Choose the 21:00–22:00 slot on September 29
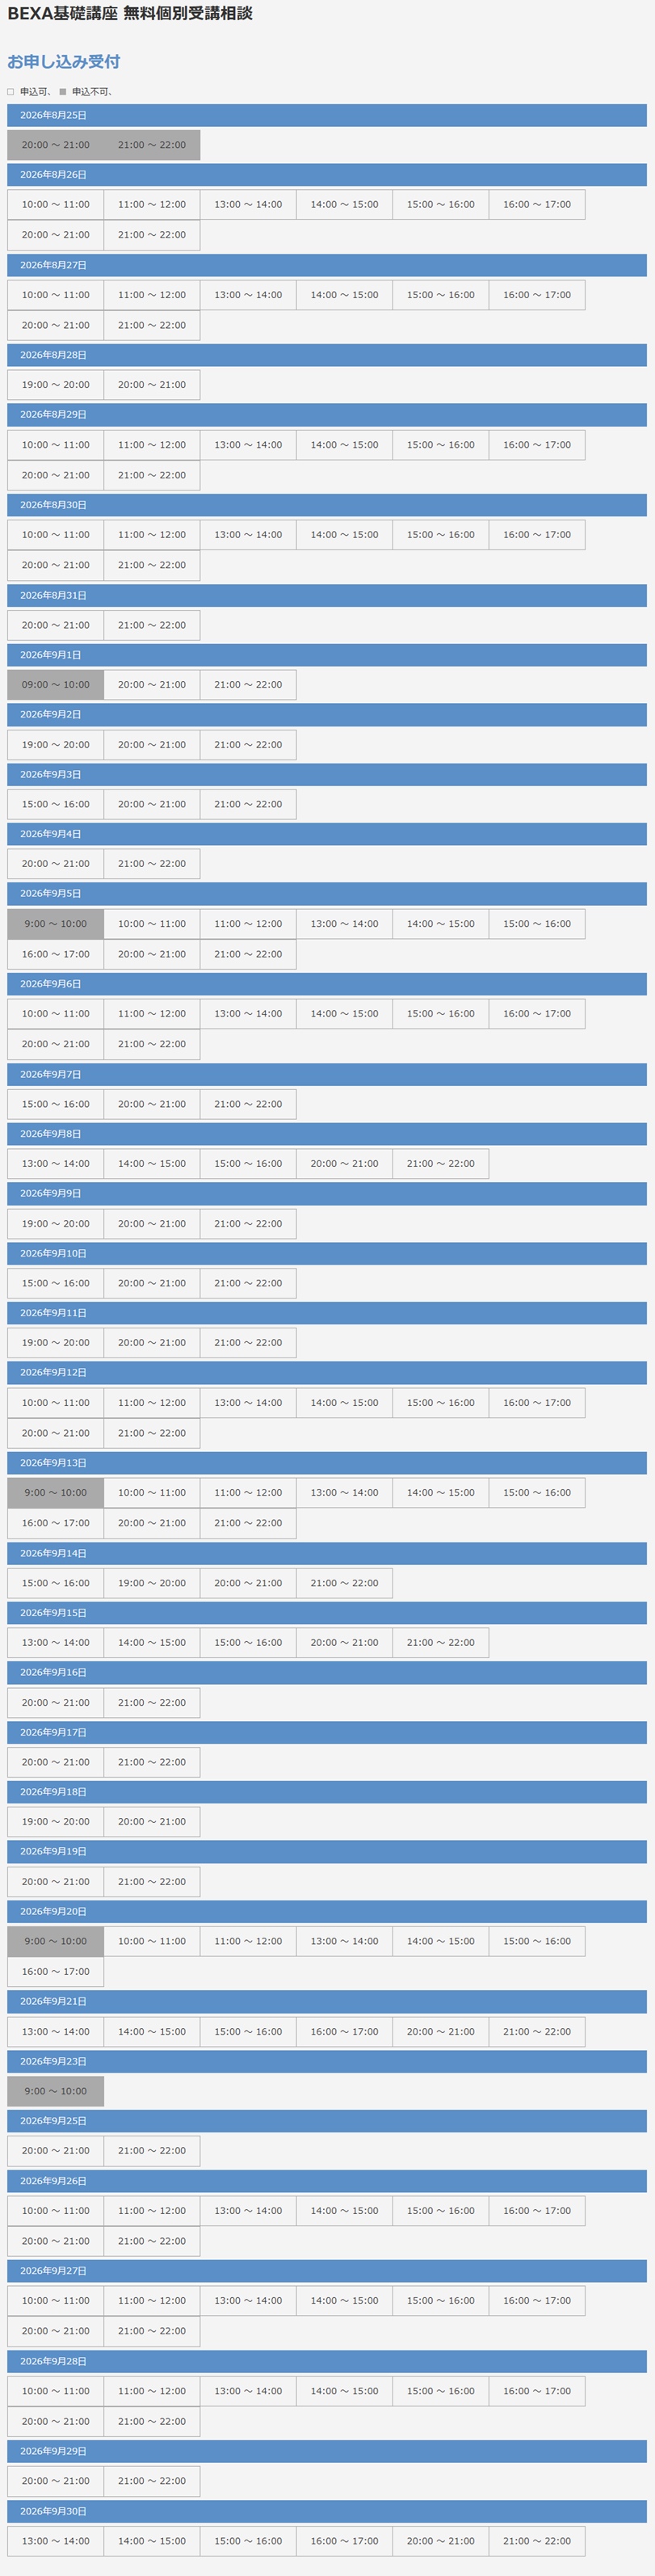Screen dimensions: 655x2576 [x=152, y=2481]
